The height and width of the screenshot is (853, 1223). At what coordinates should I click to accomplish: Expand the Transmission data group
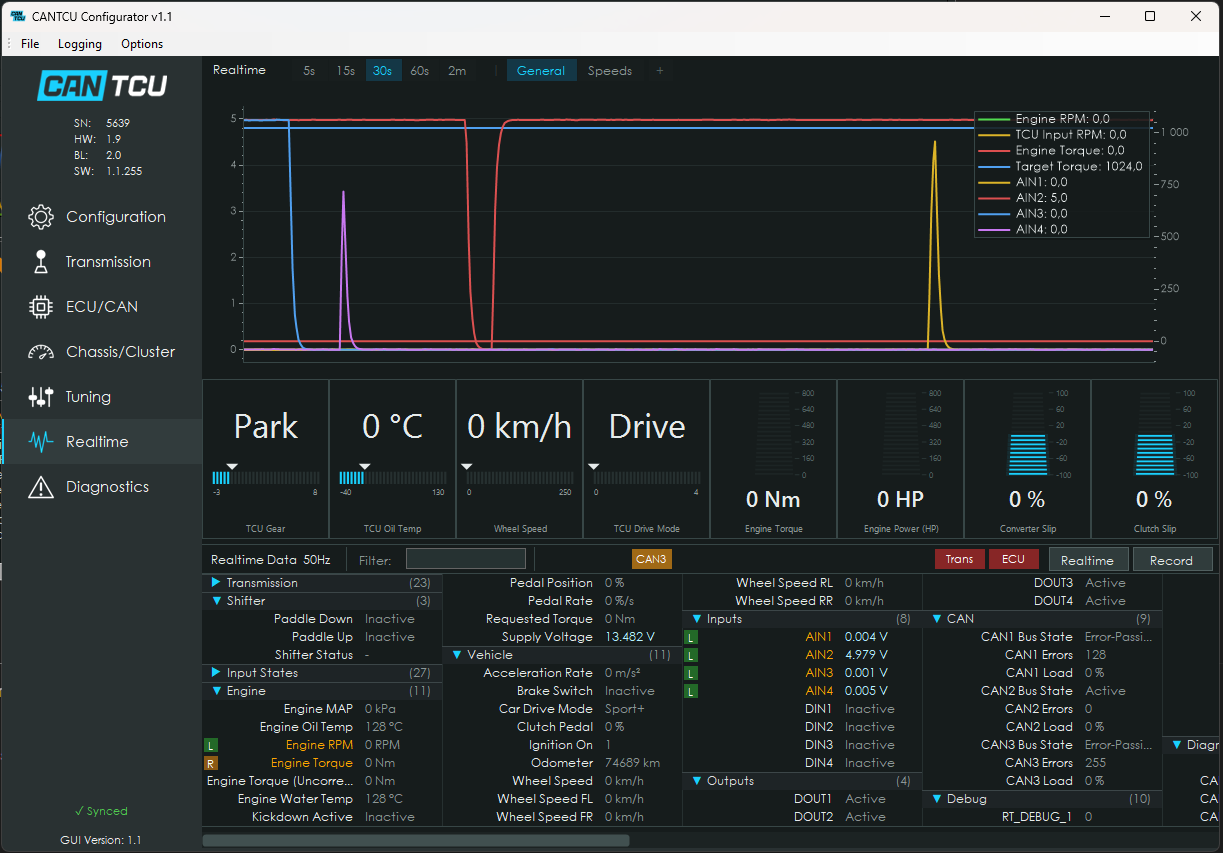(215, 583)
